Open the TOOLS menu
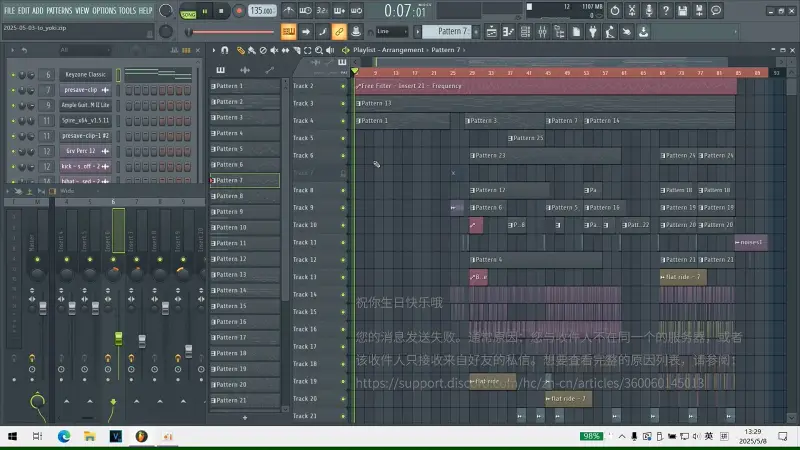 (x=128, y=10)
